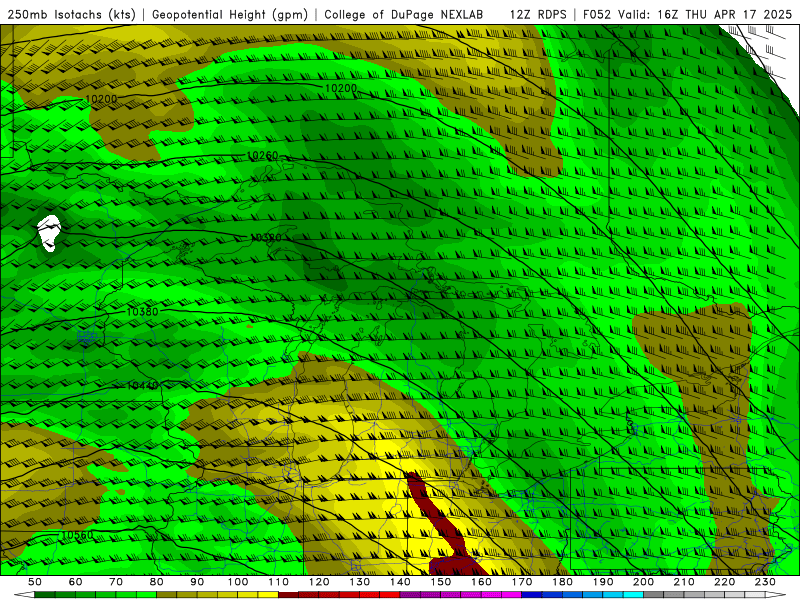Click the '12Z RDPS' model run label
Screen dimensions: 800x600
click(x=538, y=14)
